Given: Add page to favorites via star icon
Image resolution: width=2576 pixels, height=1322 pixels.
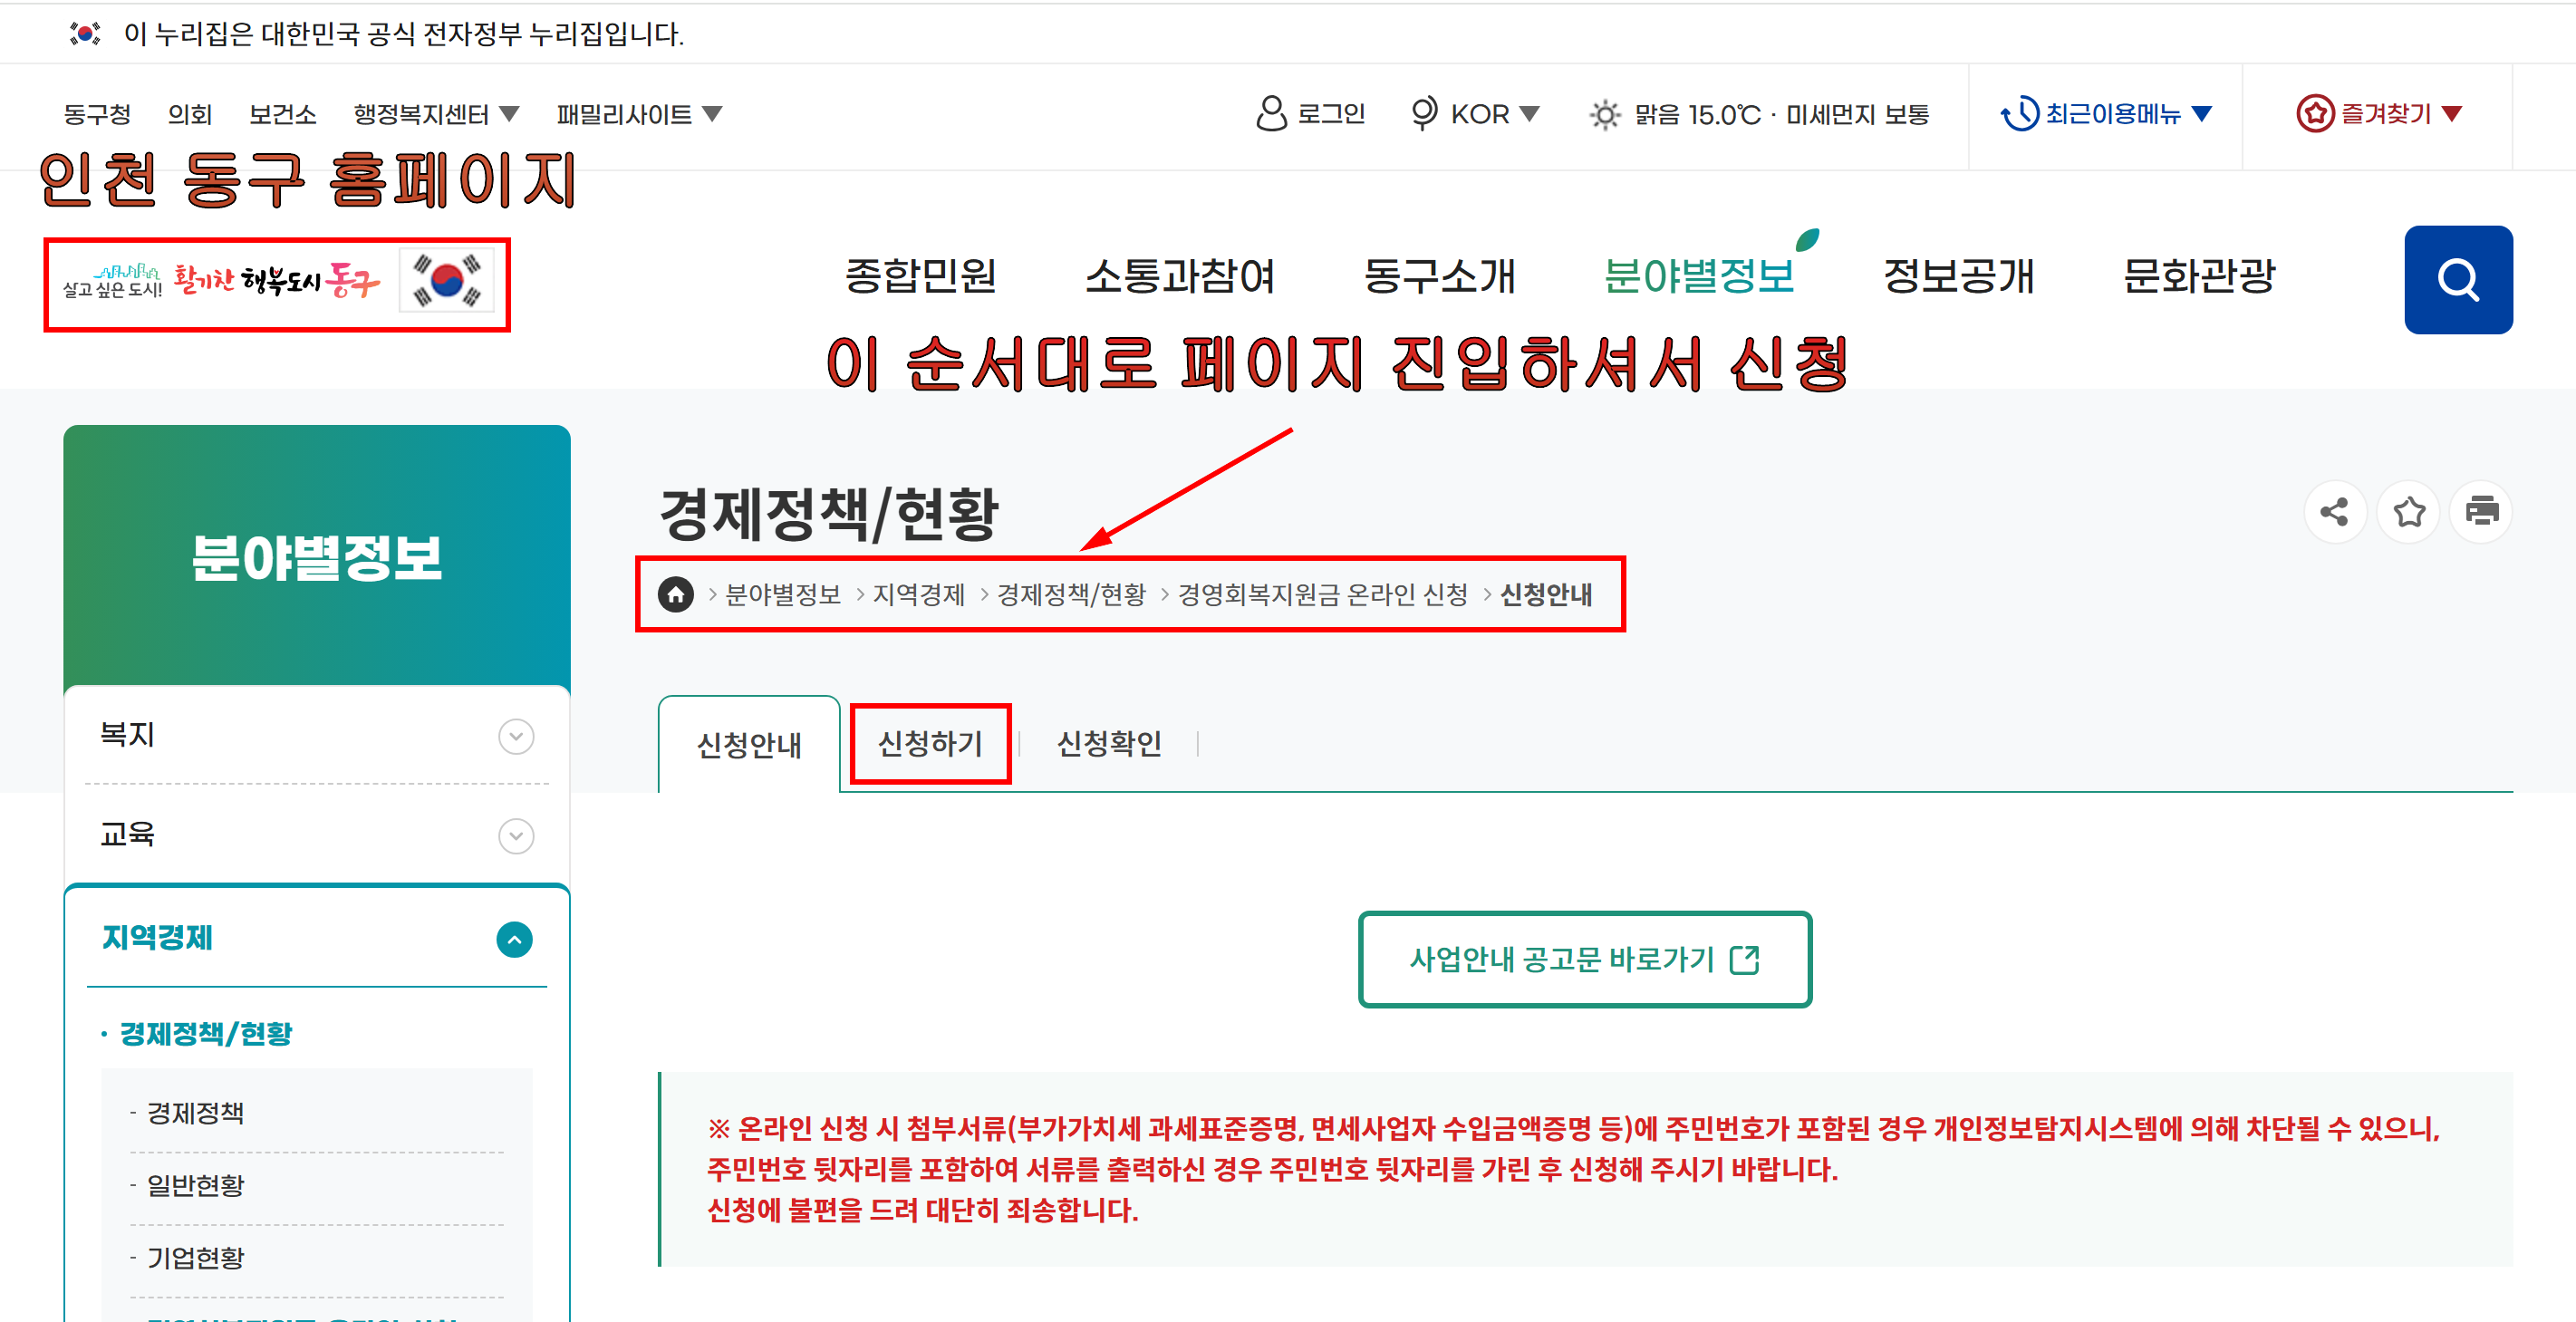Looking at the screenshot, I should [2409, 512].
